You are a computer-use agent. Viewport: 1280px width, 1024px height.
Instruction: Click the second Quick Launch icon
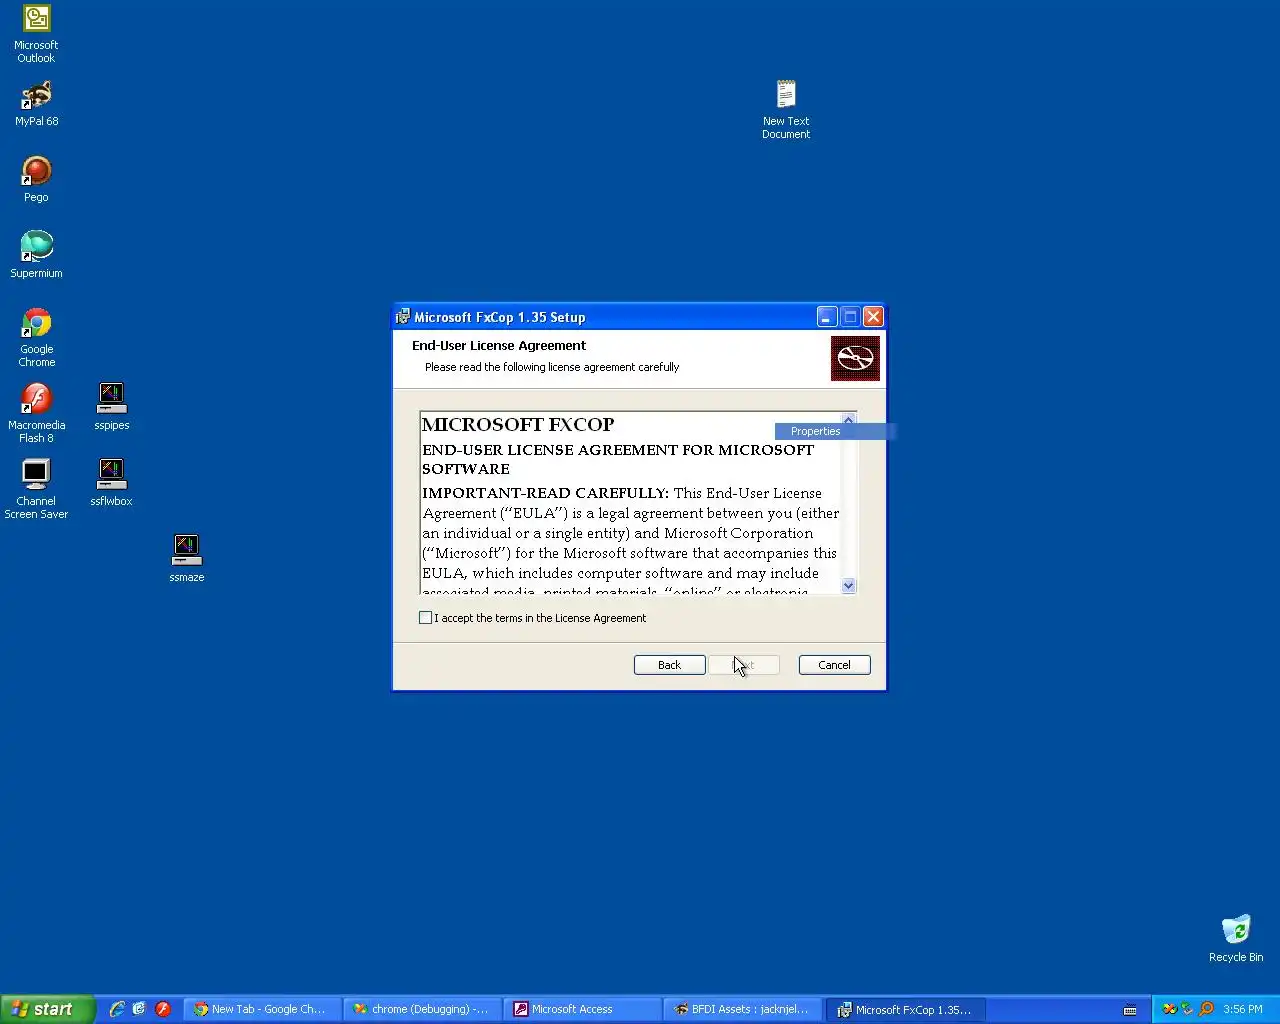[x=139, y=1009]
